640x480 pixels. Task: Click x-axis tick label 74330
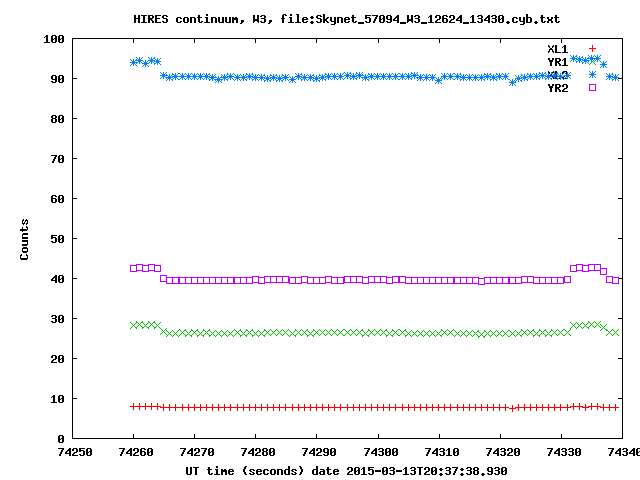(x=564, y=452)
